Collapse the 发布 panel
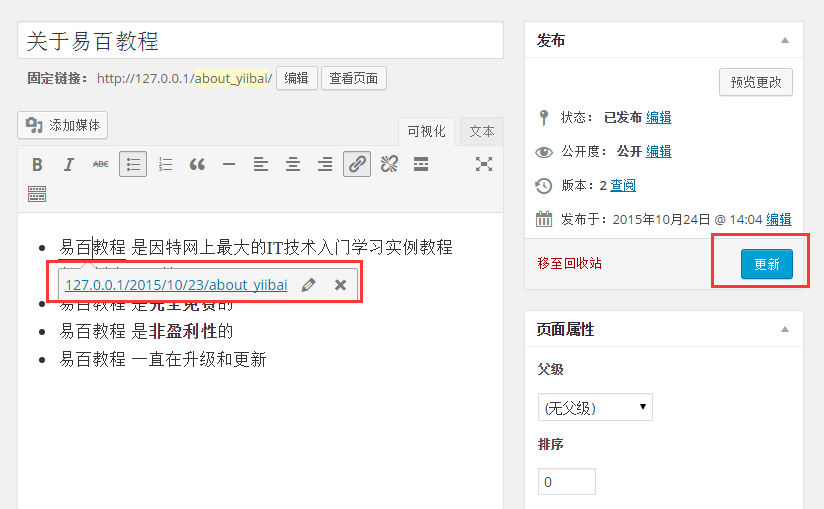Image resolution: width=824 pixels, height=509 pixels. [785, 41]
